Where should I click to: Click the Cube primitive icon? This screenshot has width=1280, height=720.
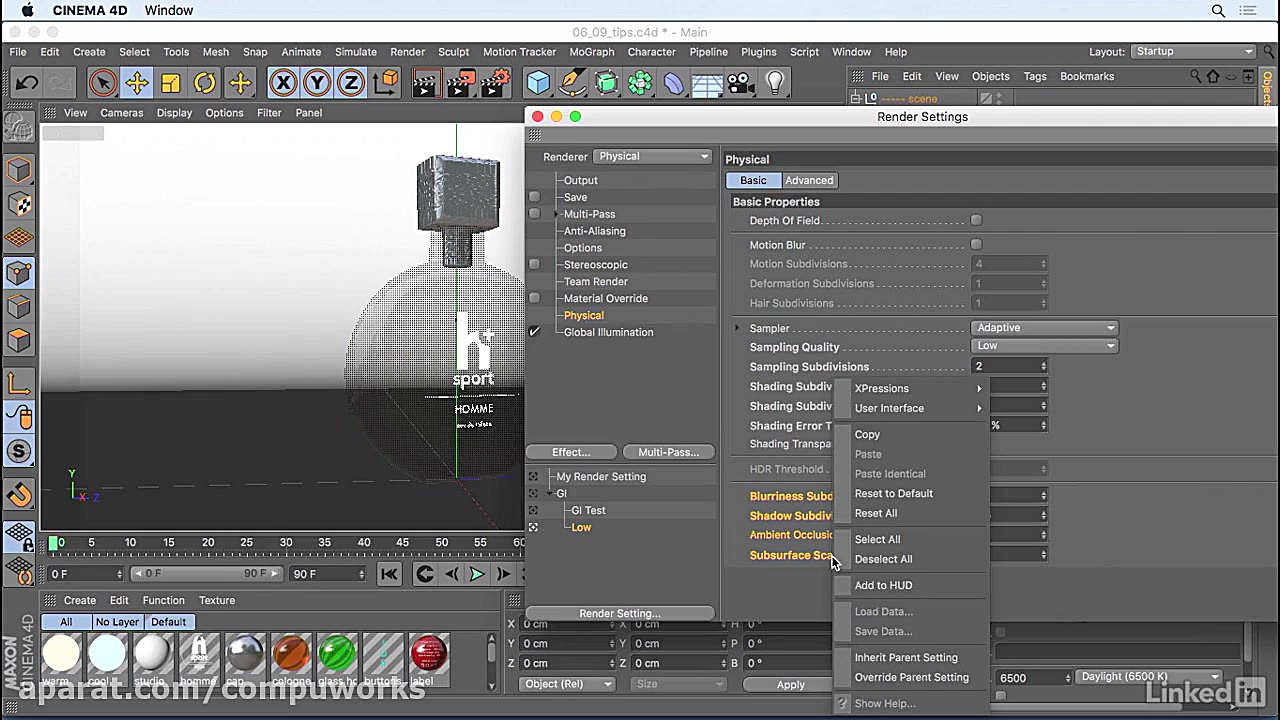pyautogui.click(x=539, y=83)
